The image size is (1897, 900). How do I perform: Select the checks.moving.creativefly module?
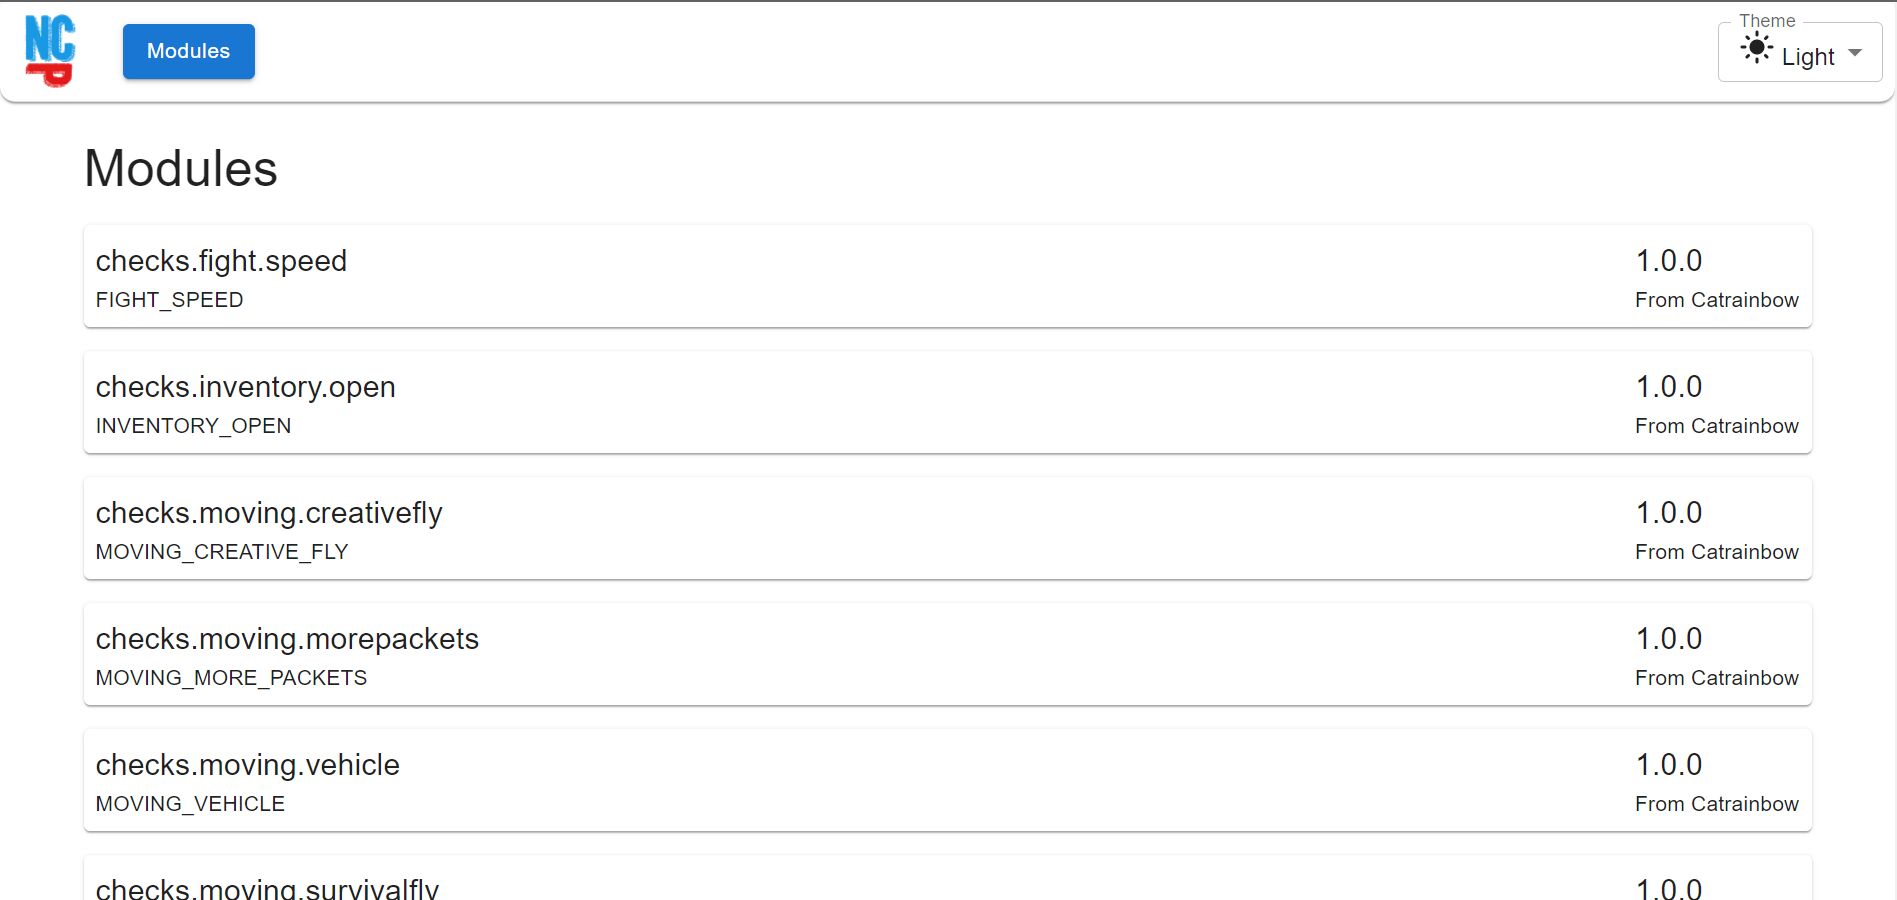pos(948,528)
